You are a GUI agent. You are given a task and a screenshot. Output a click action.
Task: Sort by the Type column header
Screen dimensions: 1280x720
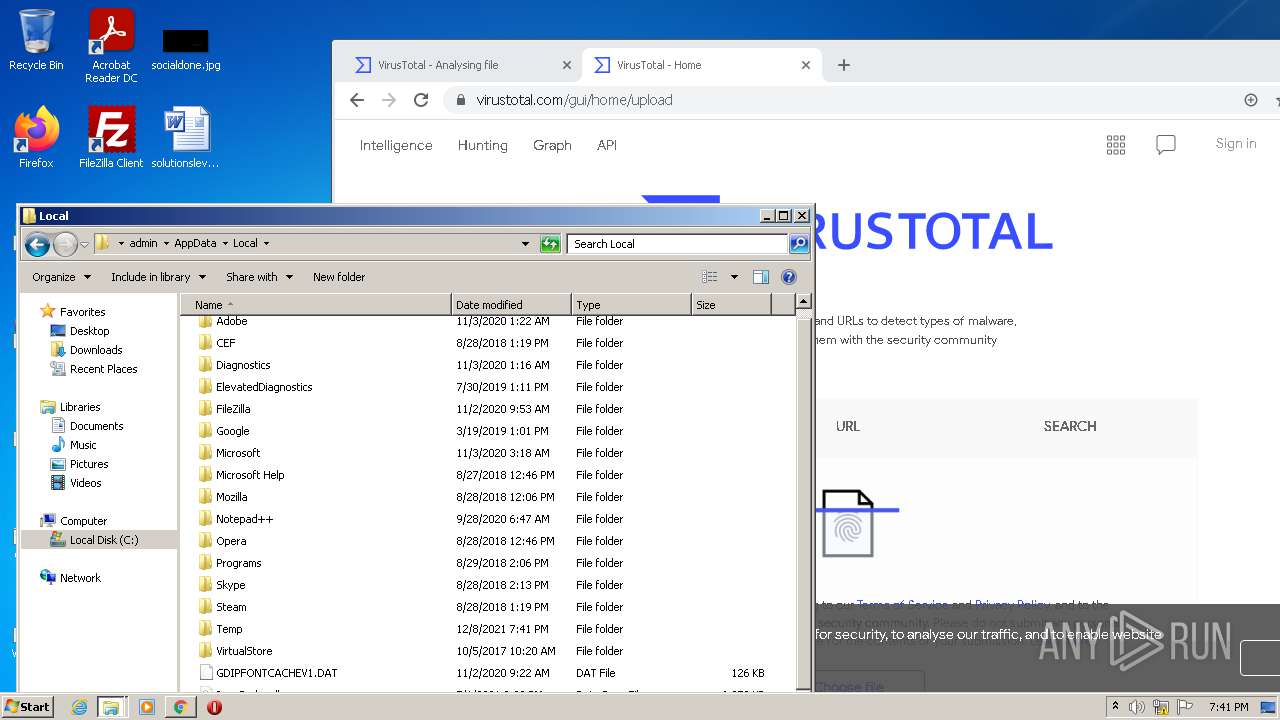[x=631, y=305]
